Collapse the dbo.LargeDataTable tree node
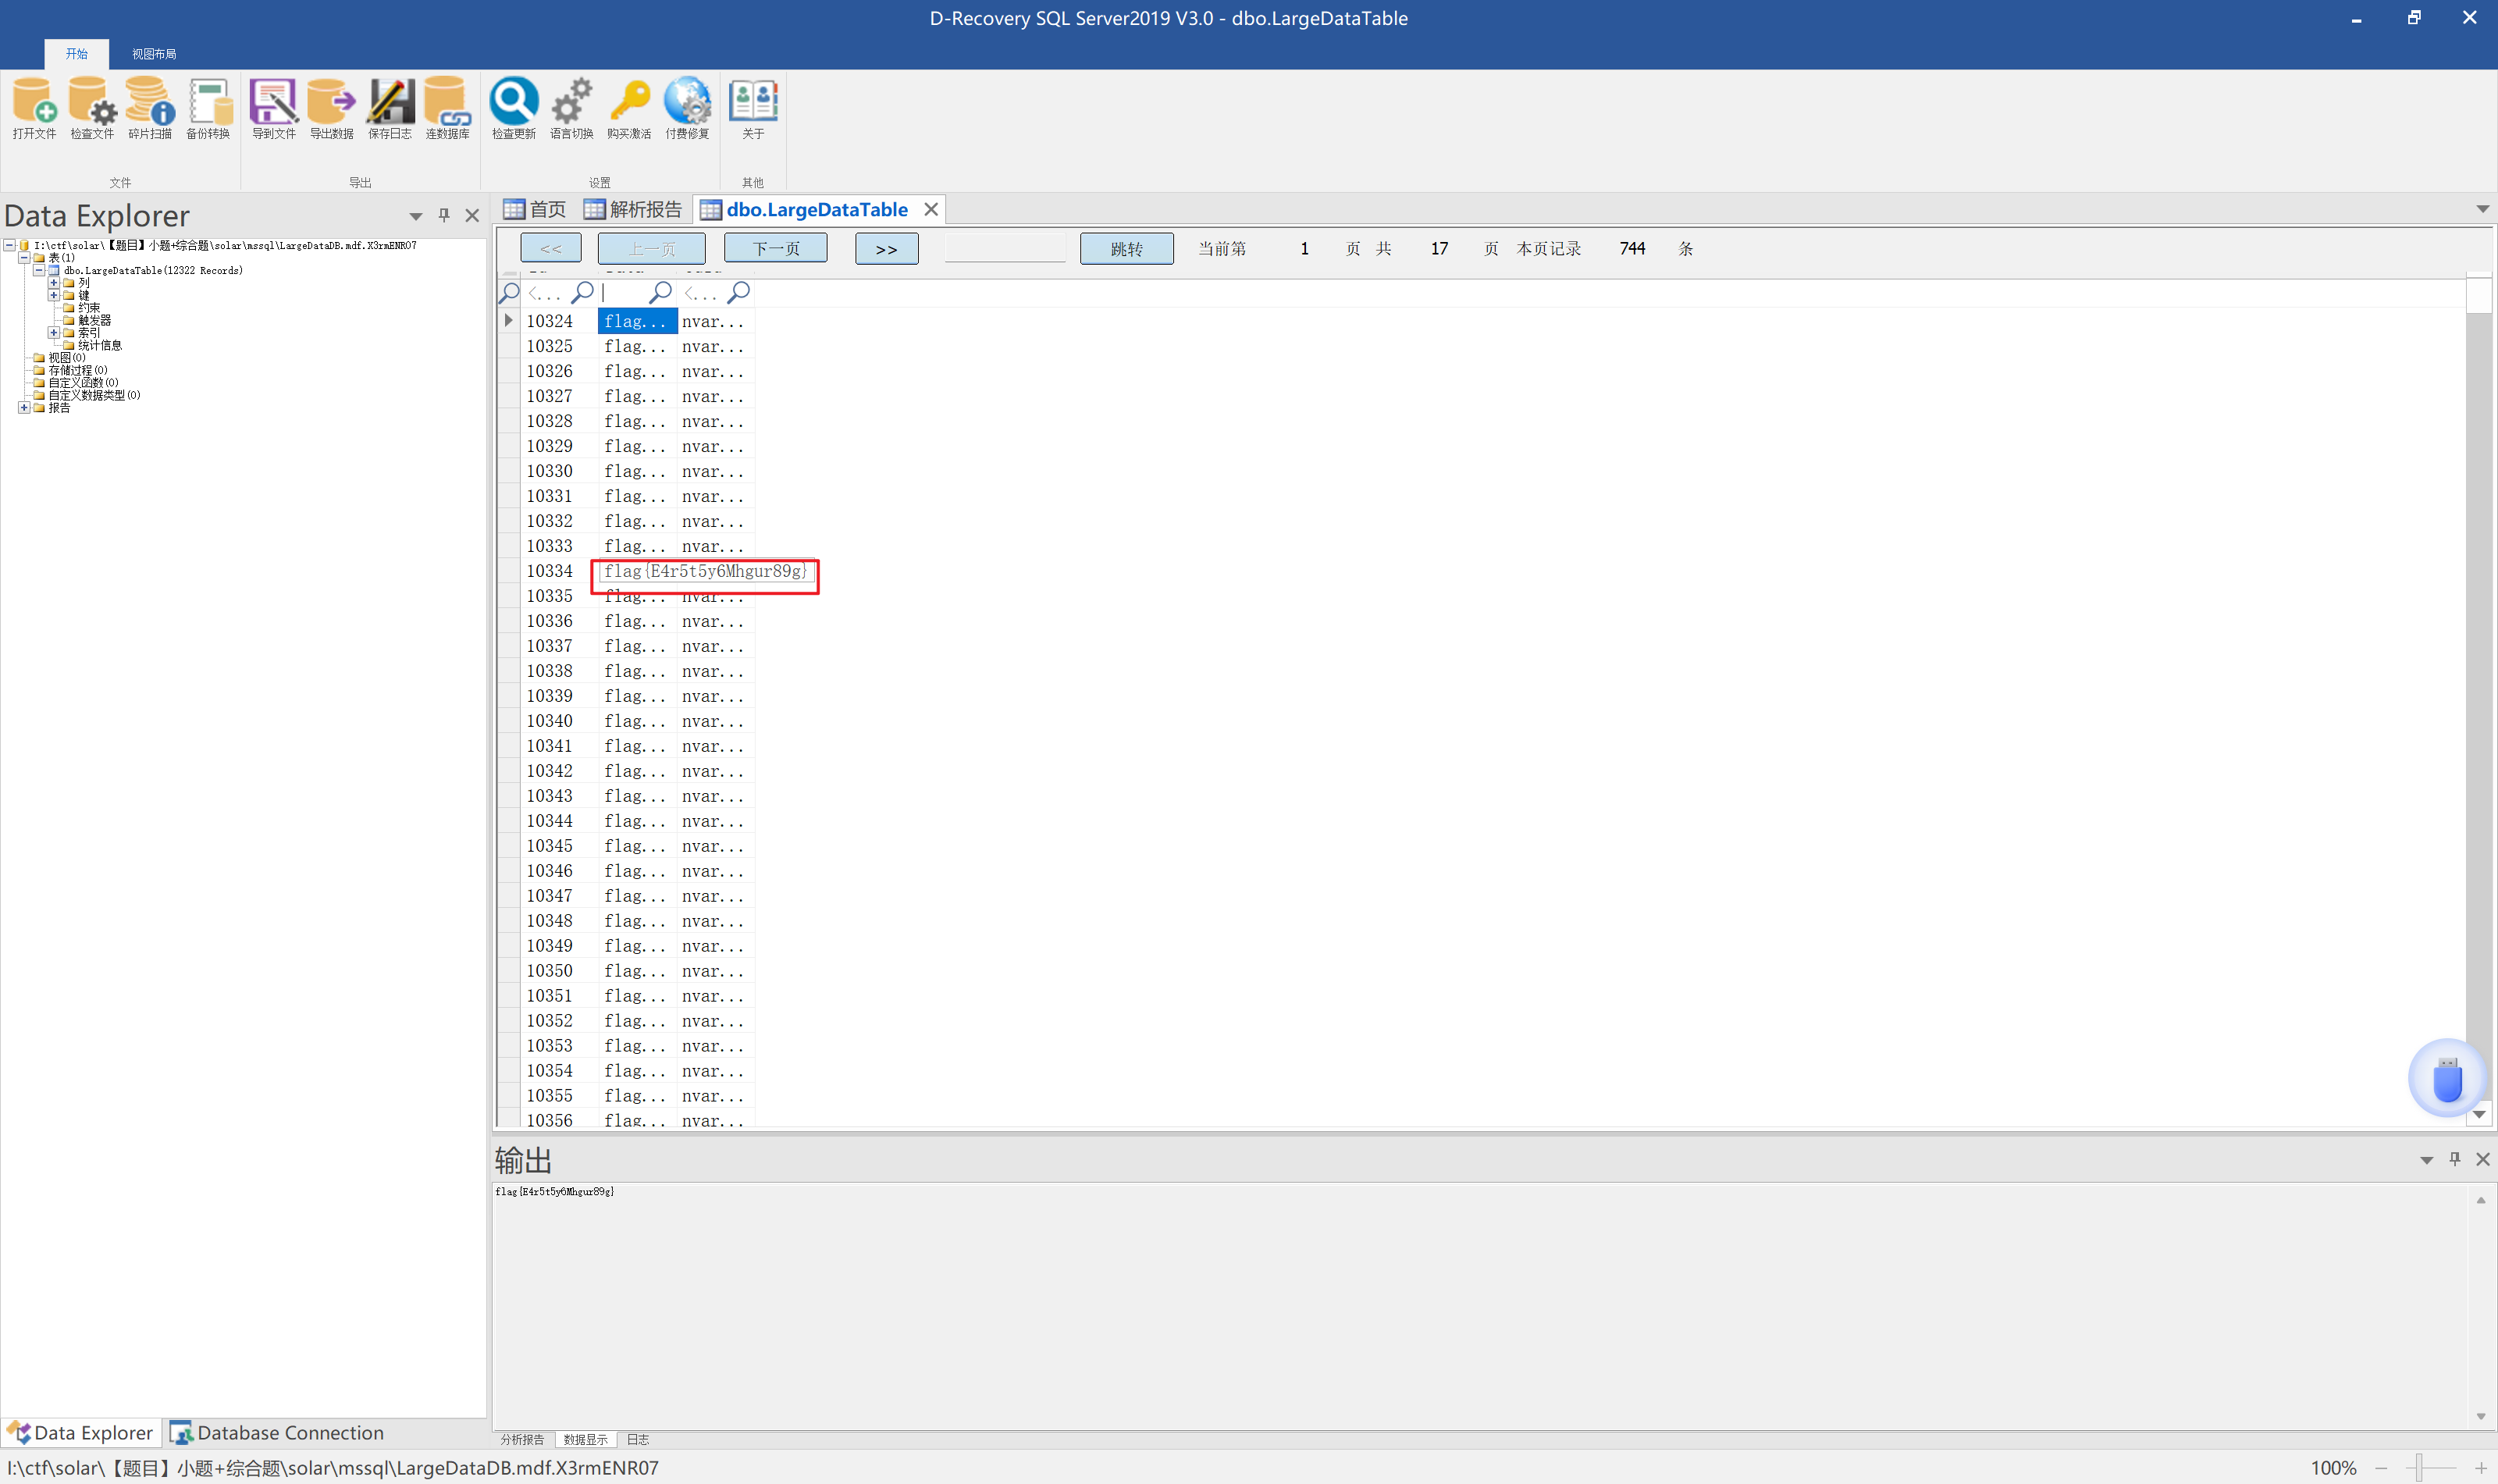 point(39,270)
